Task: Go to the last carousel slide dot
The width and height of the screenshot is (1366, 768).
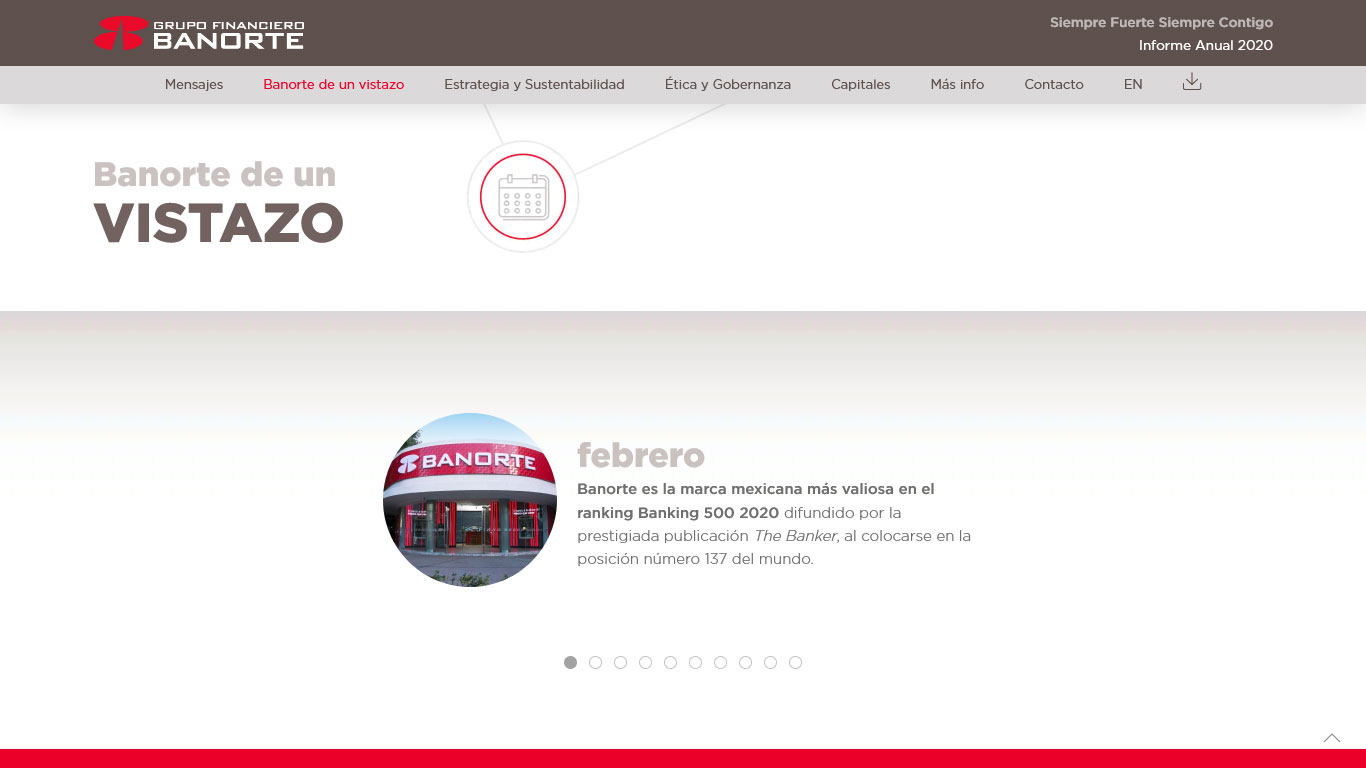Action: coord(795,662)
